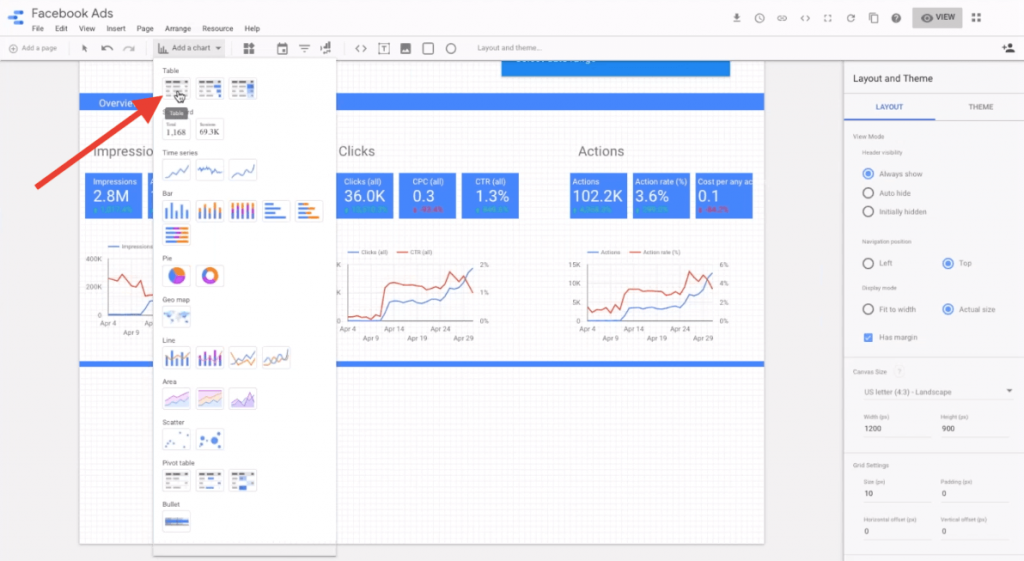Open the Arrange menu
This screenshot has height=561, width=1024.
[178, 29]
